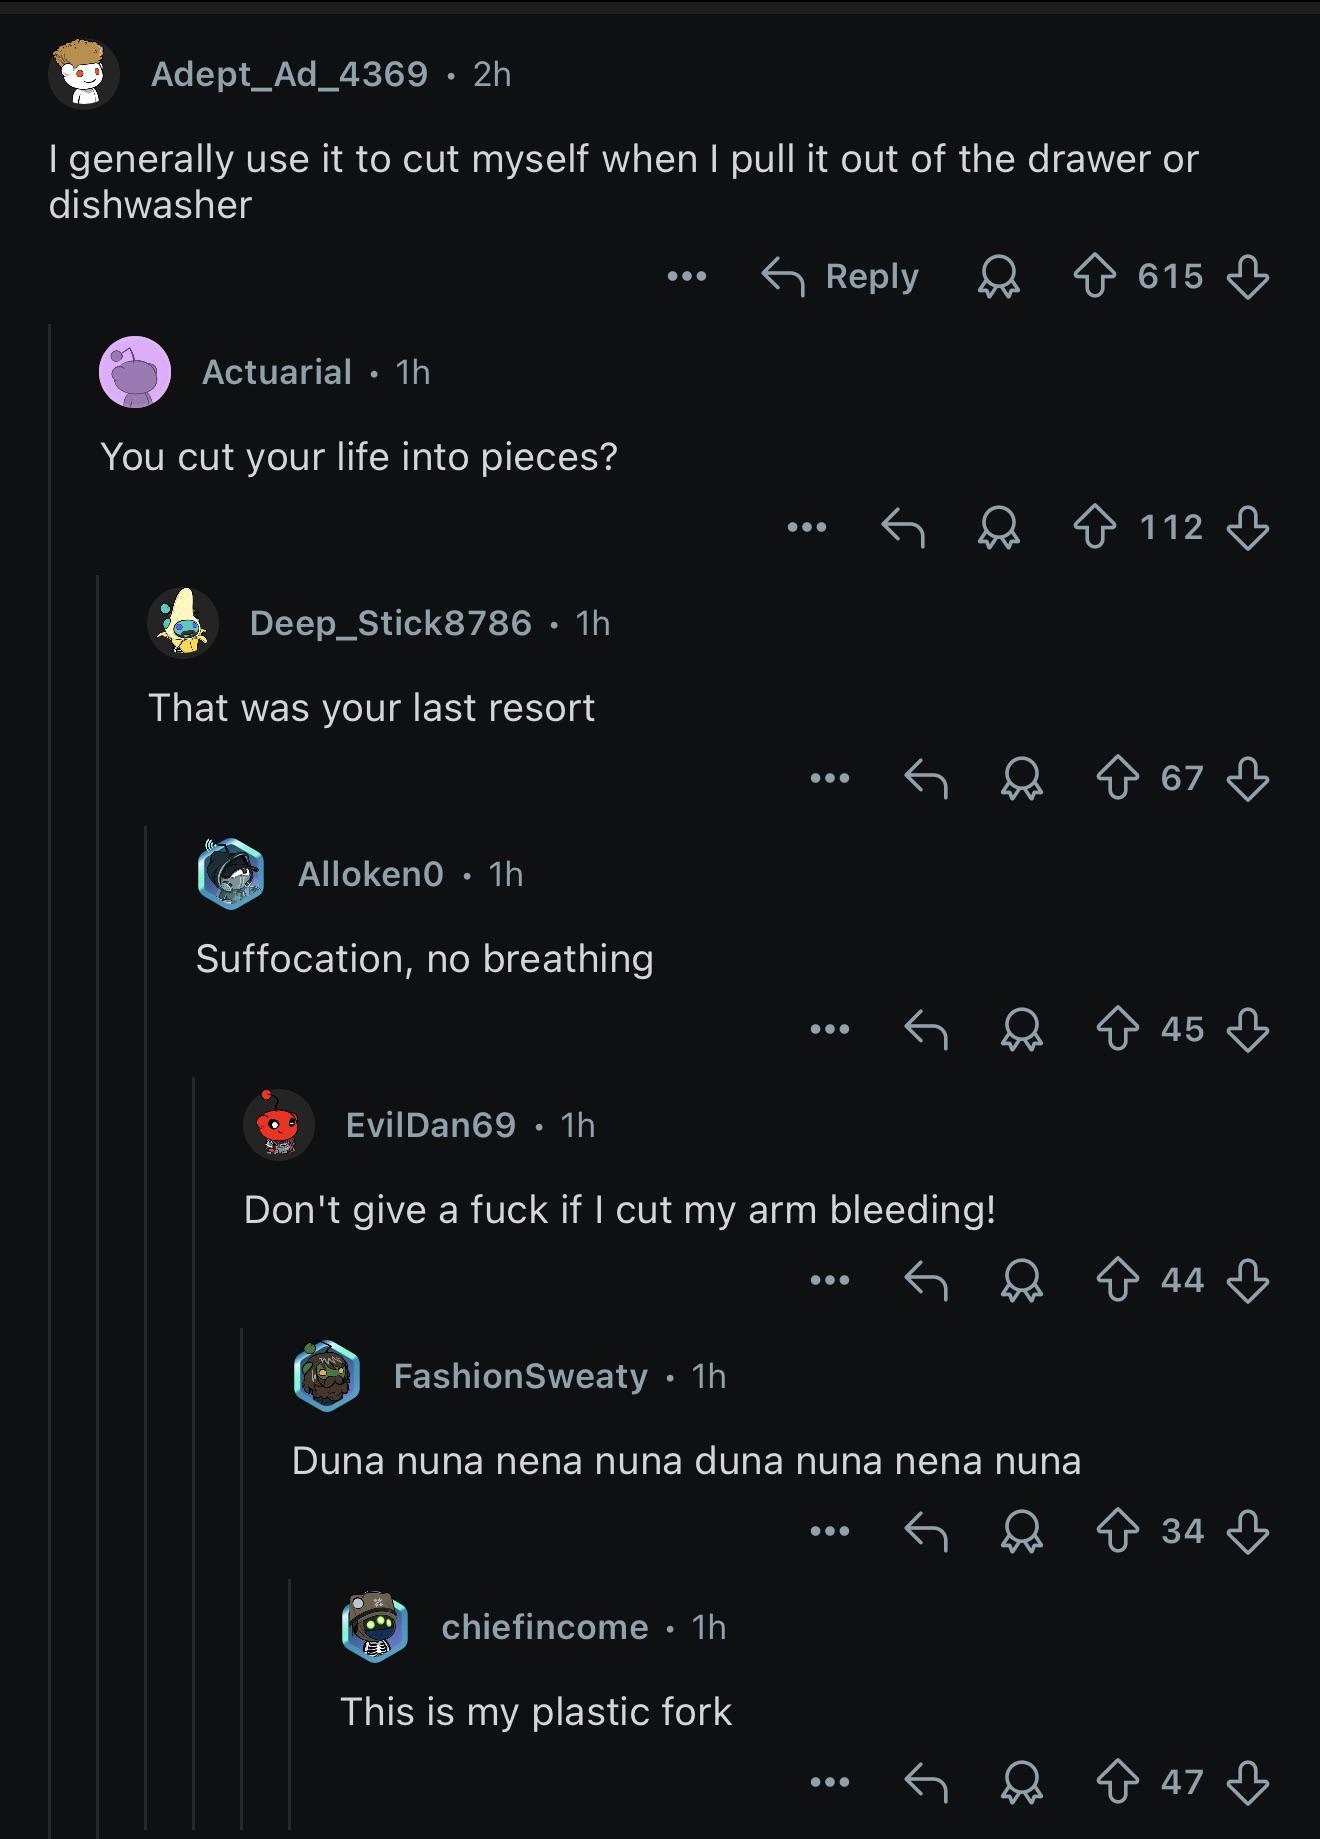The width and height of the screenshot is (1320, 1839).
Task: Downvote Adept_Ad_4369's comment with 615 points
Action: point(1248,276)
